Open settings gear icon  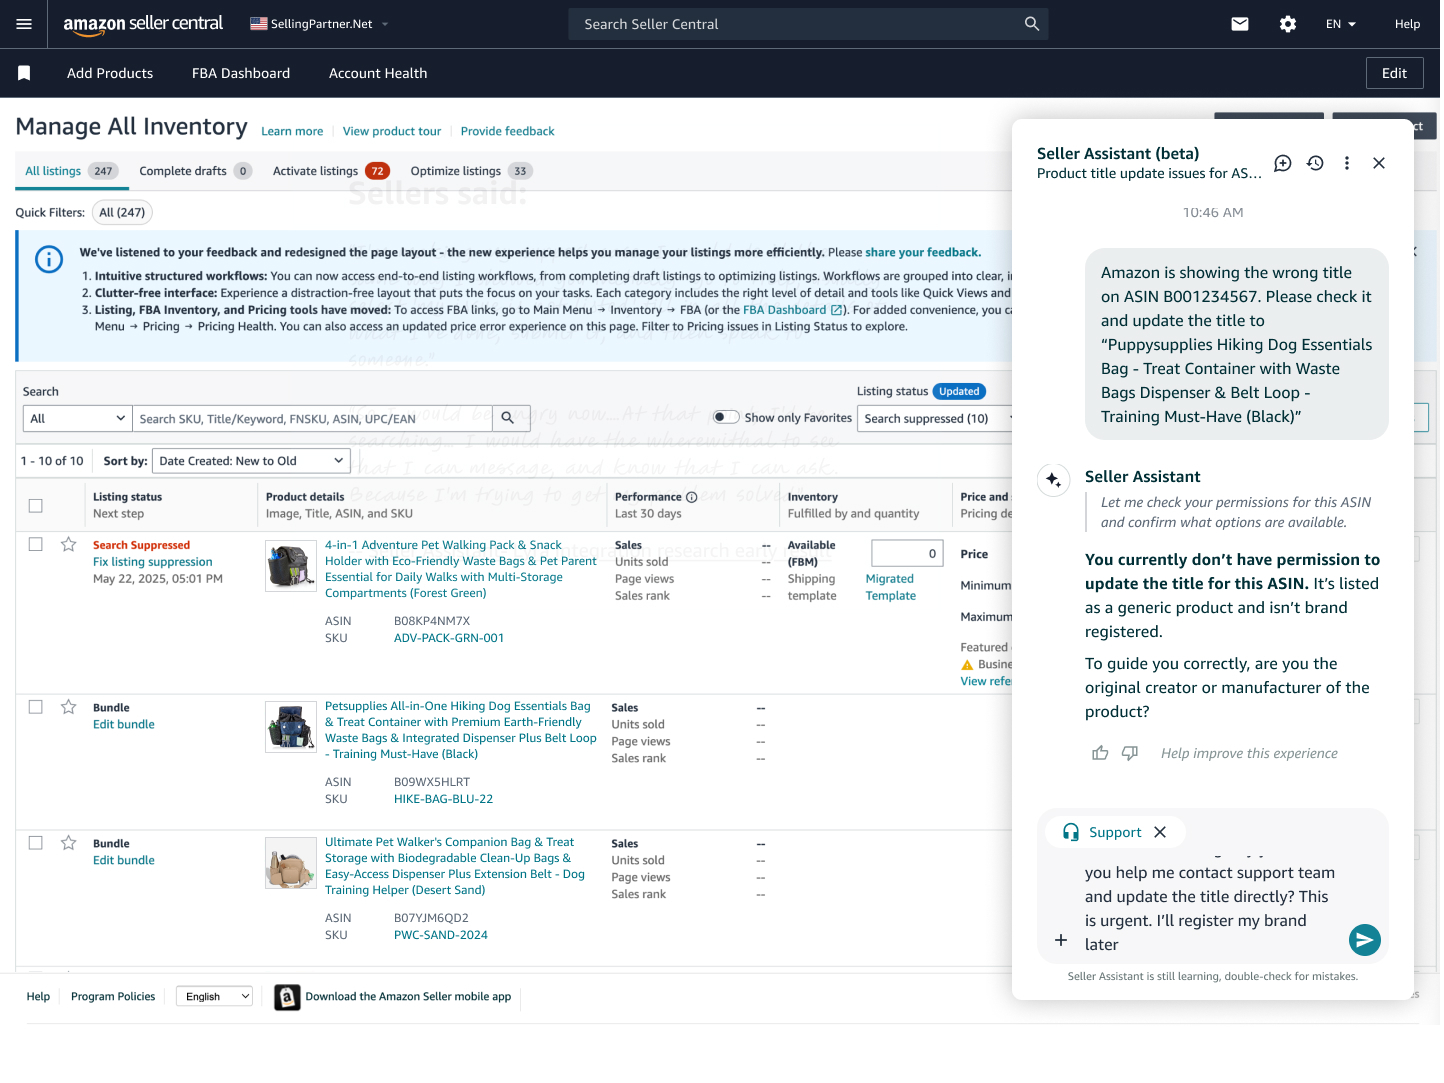1288,24
